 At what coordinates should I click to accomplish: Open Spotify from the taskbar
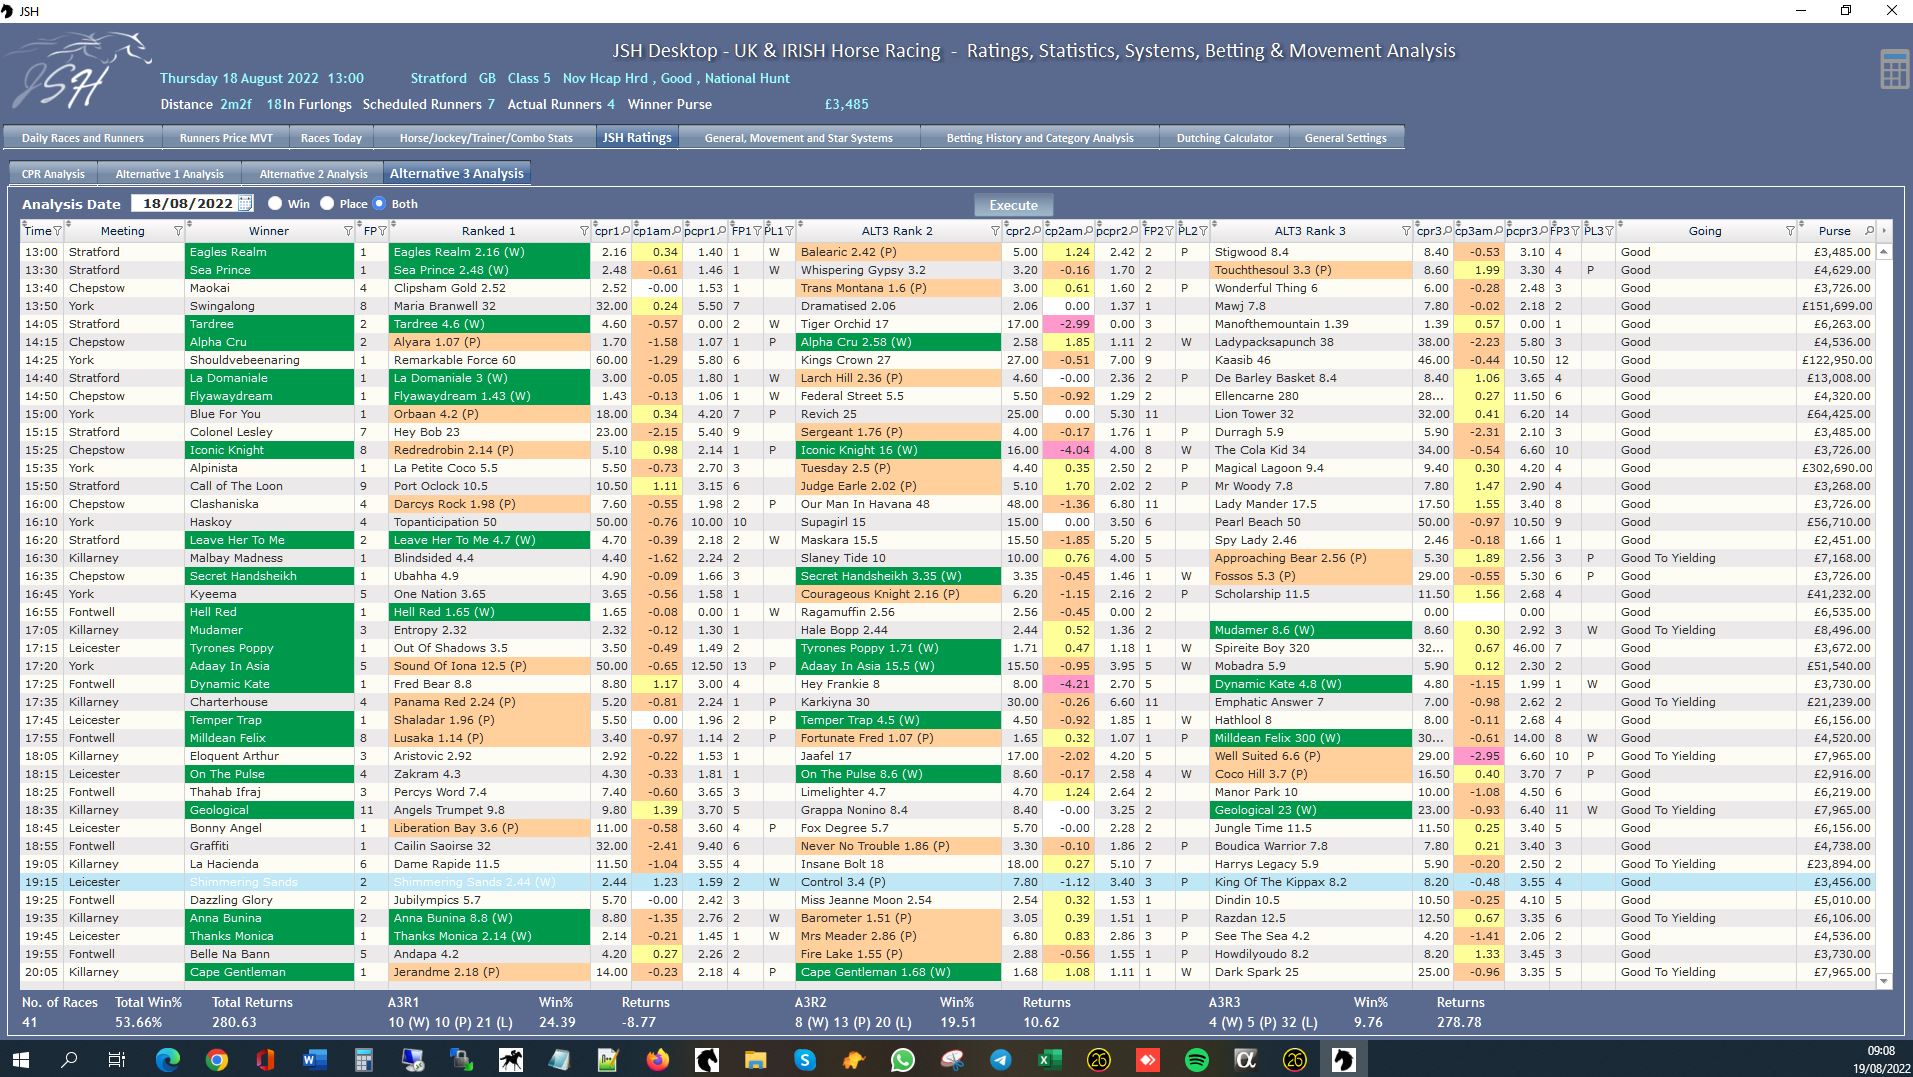point(1196,1060)
